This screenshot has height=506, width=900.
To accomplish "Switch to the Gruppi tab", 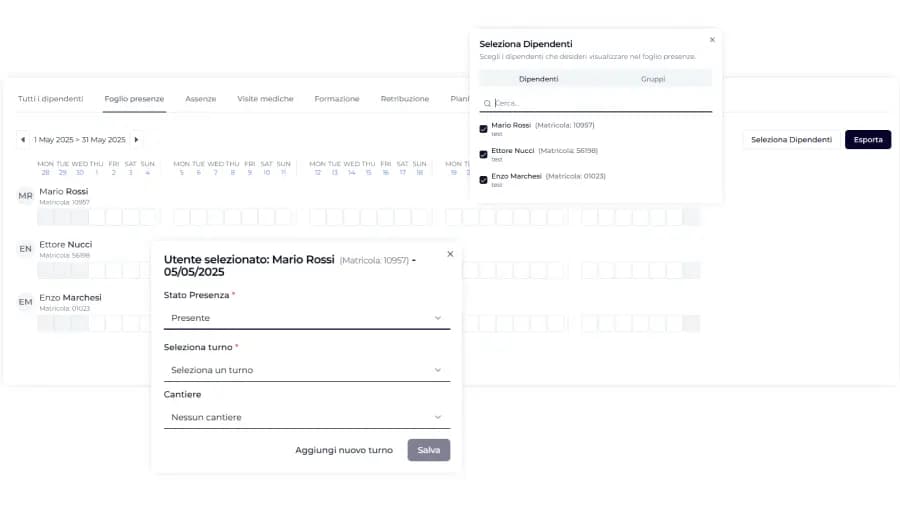I will pyautogui.click(x=653, y=79).
